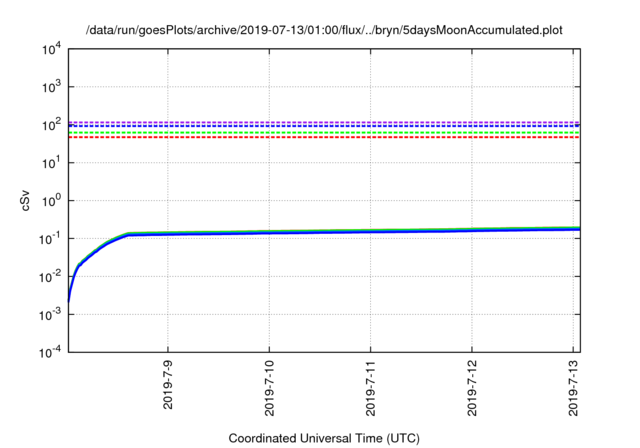Viewport: 640px width, 448px height.
Task: Click the Coordinated Universal Time (UTC) axis label
Action: coord(324,438)
